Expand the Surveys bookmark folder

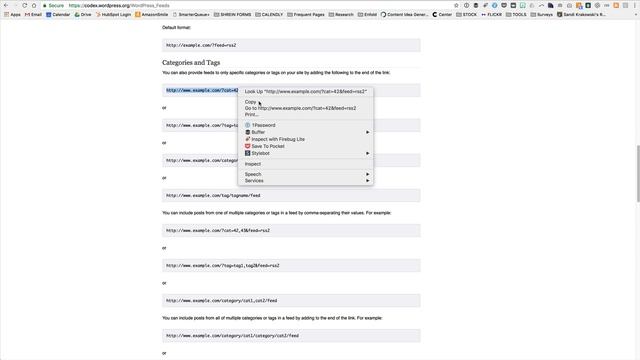[541, 14]
